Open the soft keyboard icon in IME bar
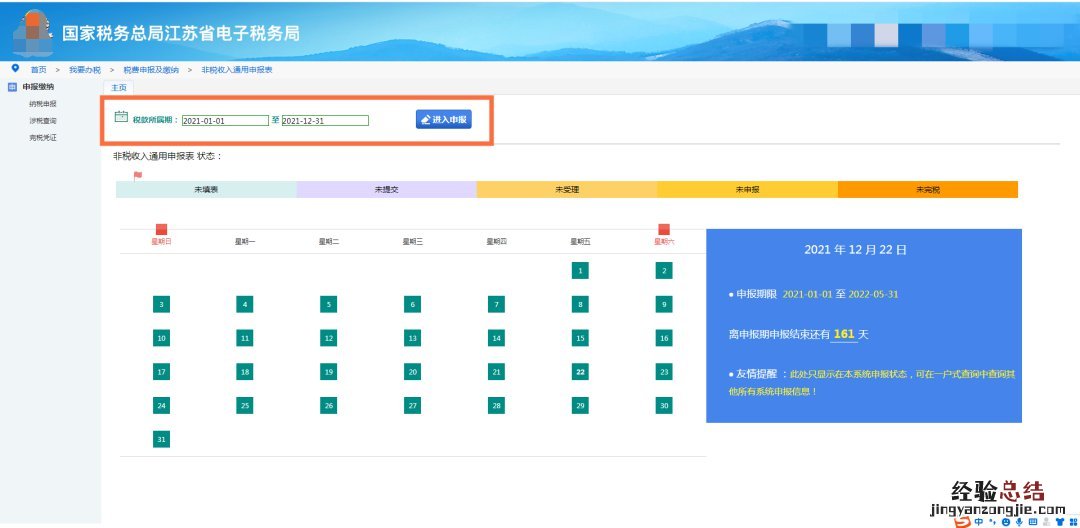Screen dimensions: 1080x528 point(1033,521)
